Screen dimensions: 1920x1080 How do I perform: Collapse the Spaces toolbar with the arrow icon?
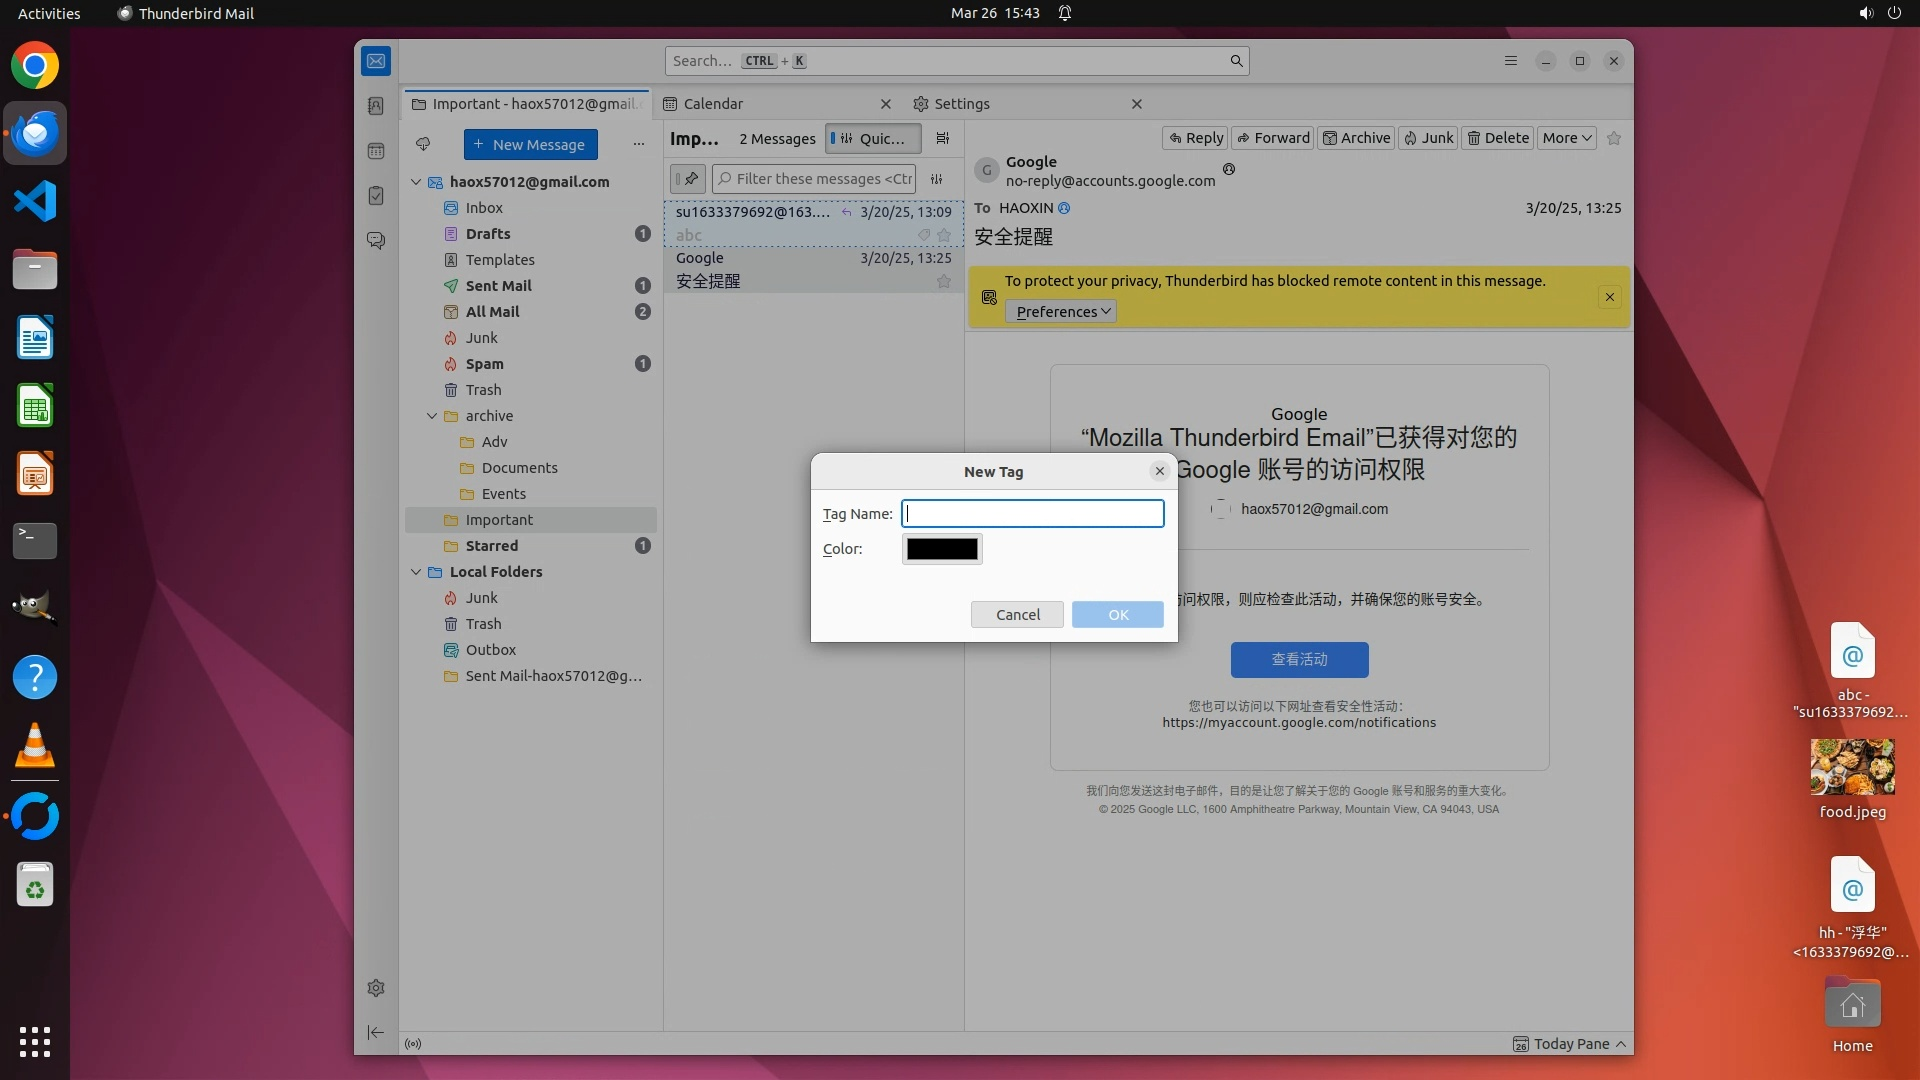[x=376, y=1032]
